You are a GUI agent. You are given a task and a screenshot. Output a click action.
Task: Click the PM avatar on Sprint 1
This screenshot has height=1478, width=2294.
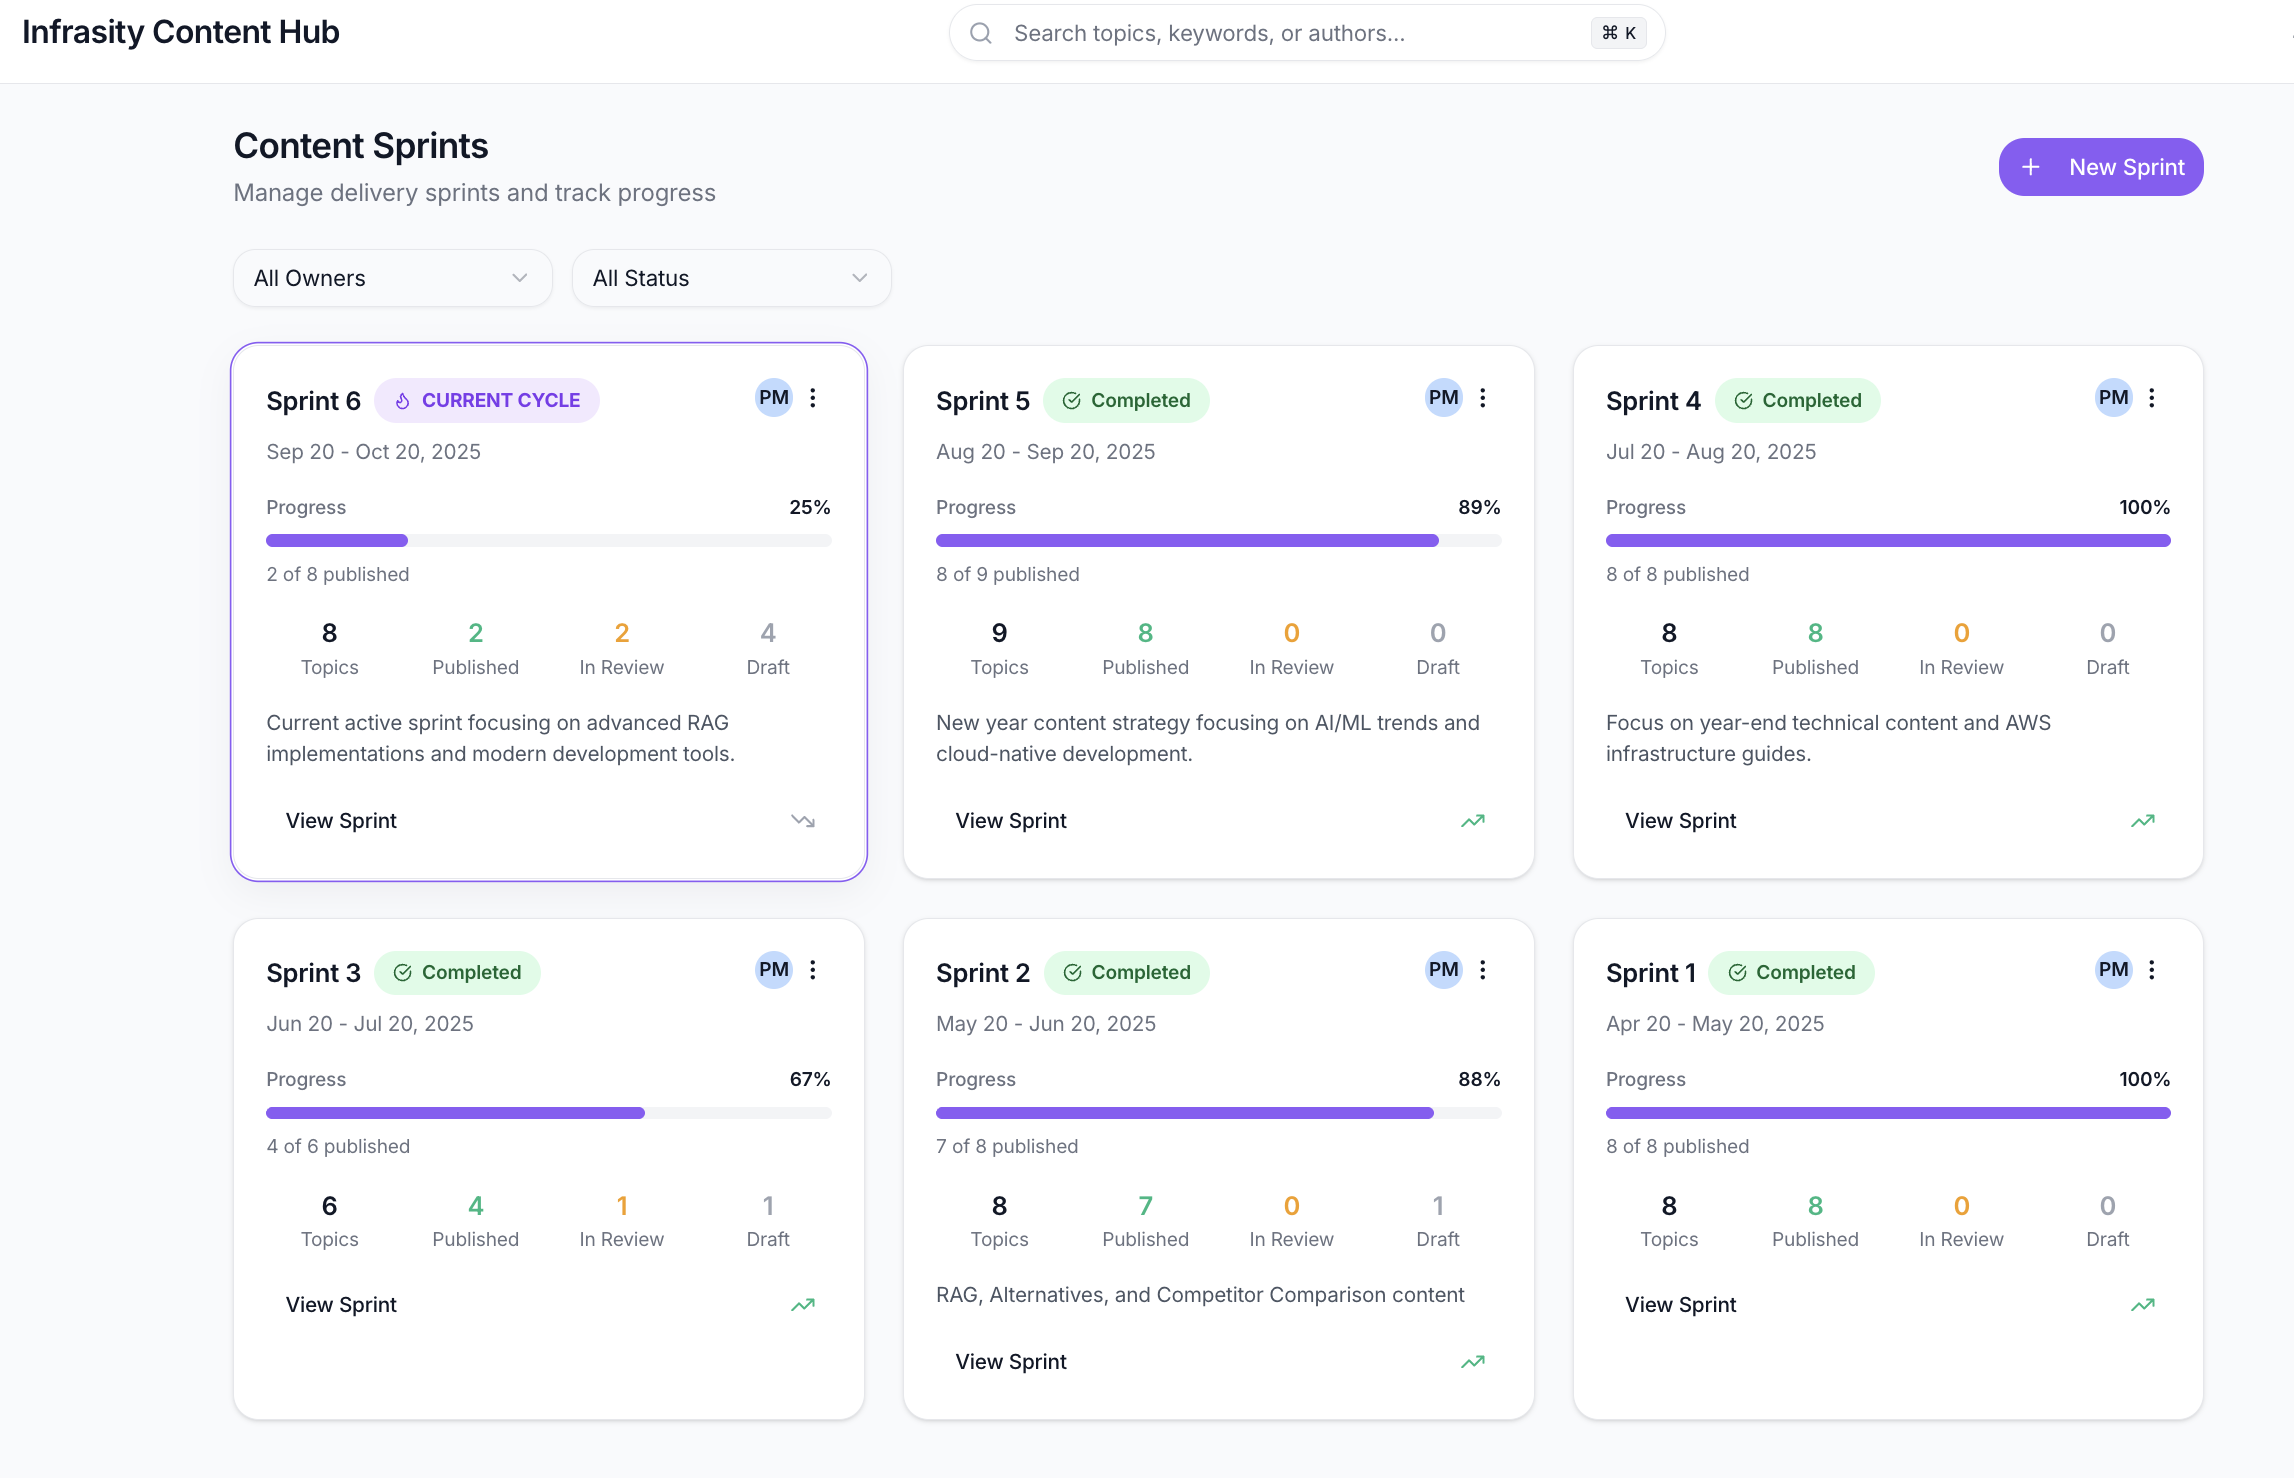2112,970
